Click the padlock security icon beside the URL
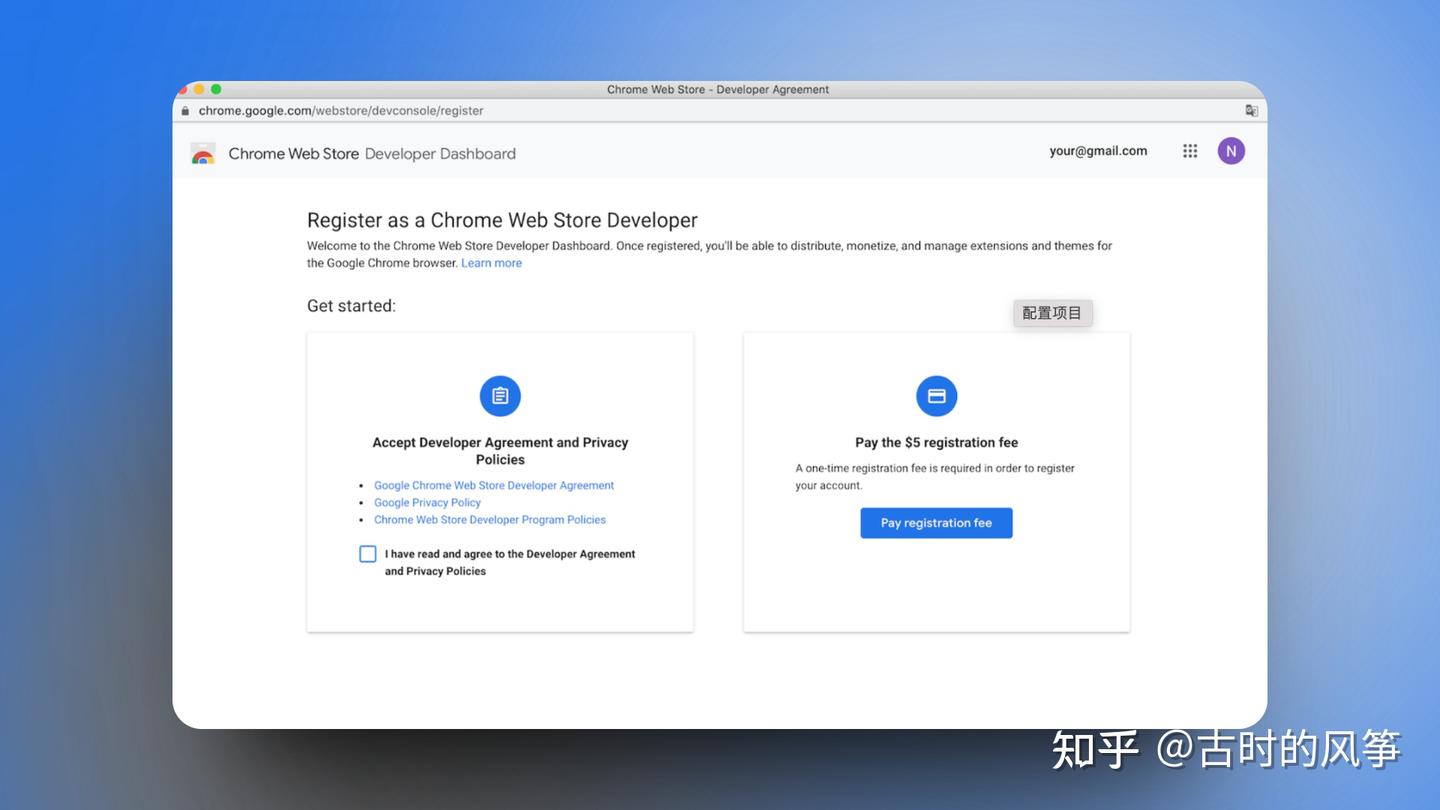 [x=184, y=111]
